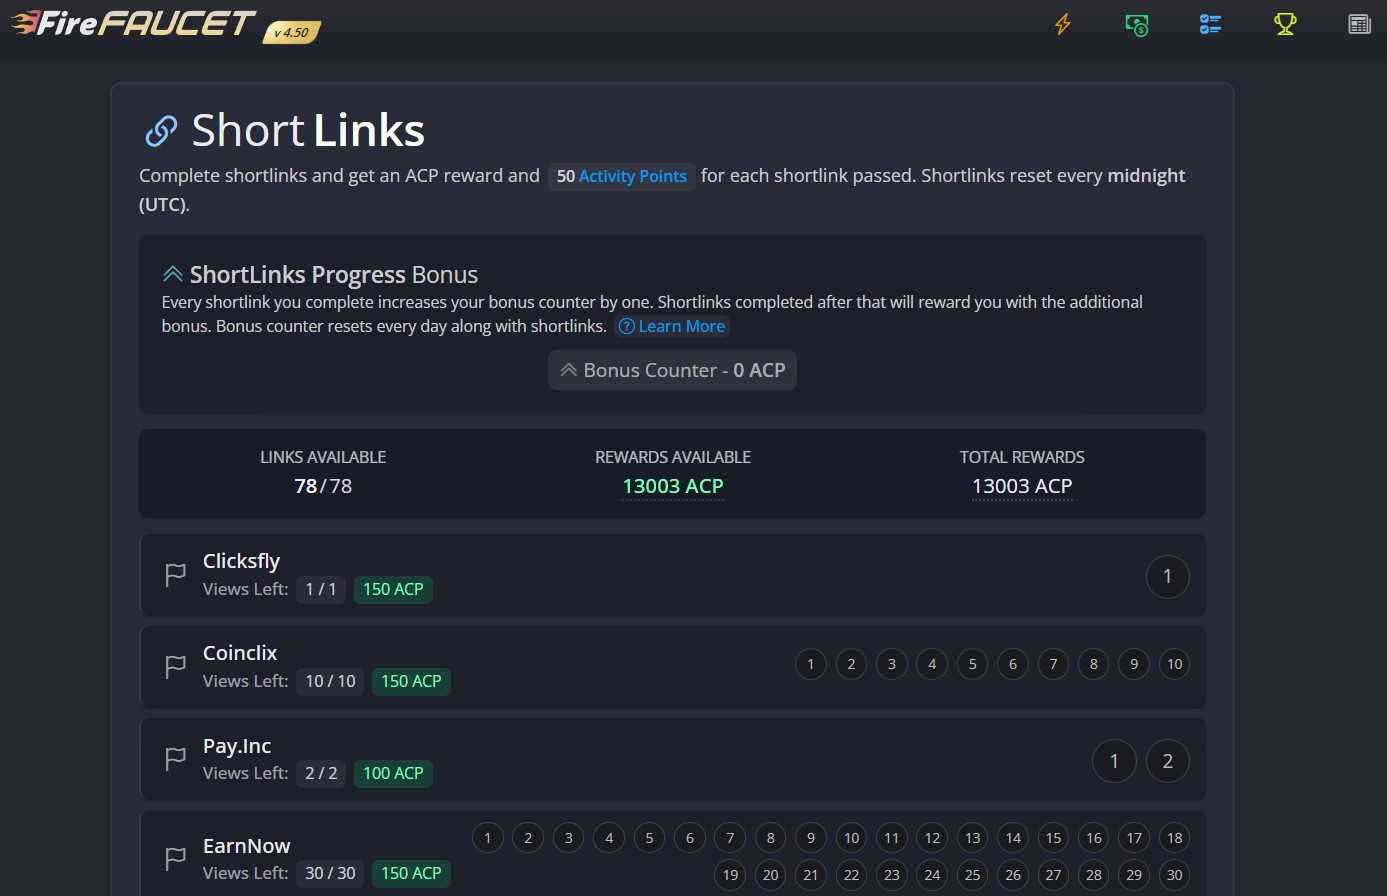Click the flag icon next to Pay.Inc

coord(175,759)
